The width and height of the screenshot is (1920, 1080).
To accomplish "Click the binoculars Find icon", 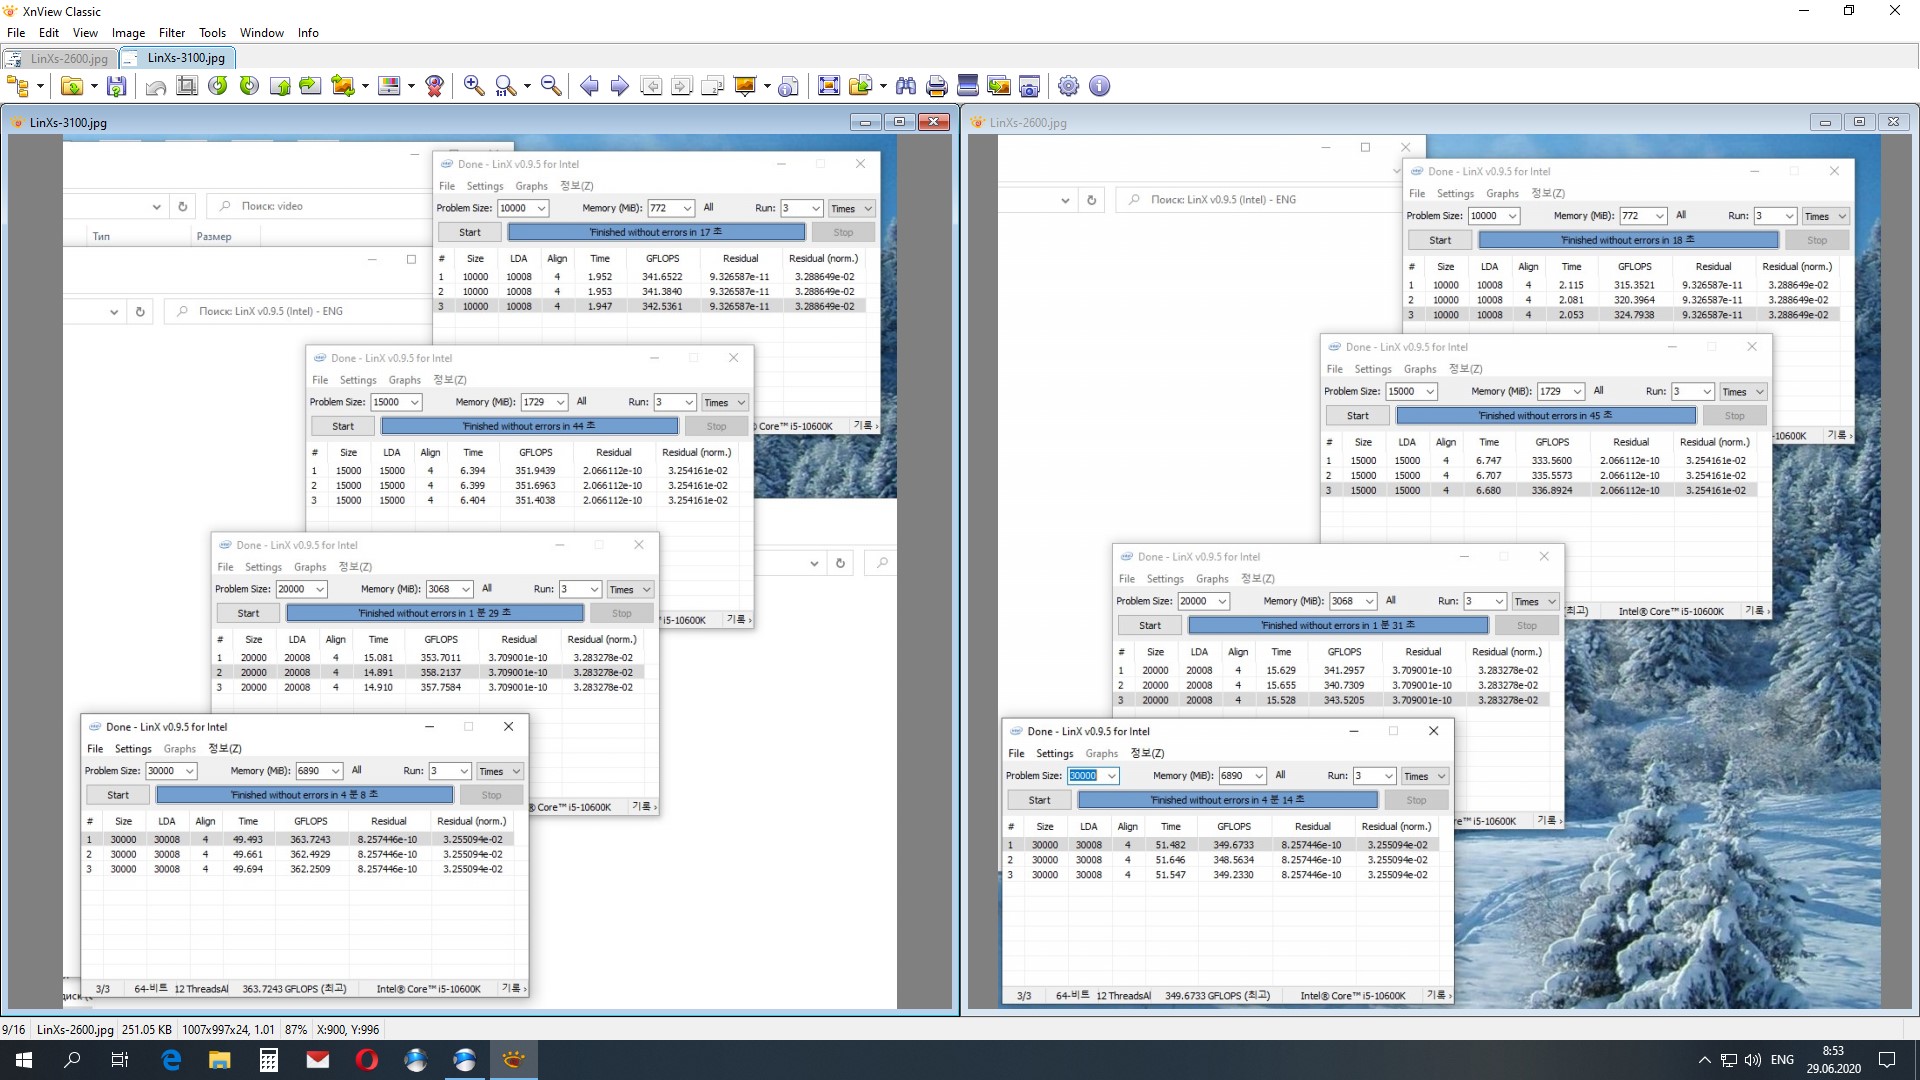I will click(x=906, y=86).
